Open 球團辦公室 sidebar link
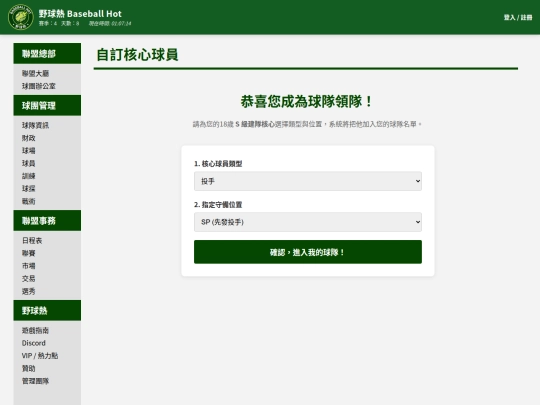The image size is (540, 405). click(x=39, y=86)
